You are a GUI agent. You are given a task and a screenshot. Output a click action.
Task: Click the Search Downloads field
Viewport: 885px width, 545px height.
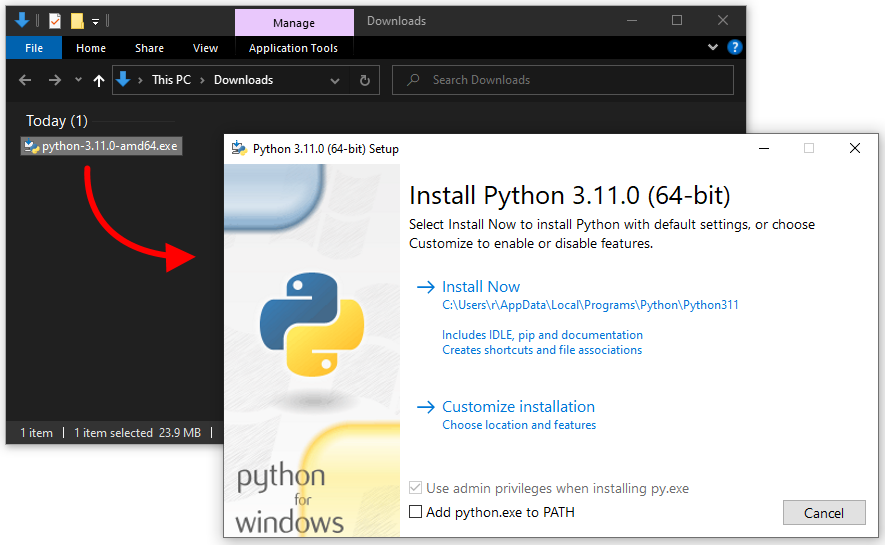click(563, 80)
